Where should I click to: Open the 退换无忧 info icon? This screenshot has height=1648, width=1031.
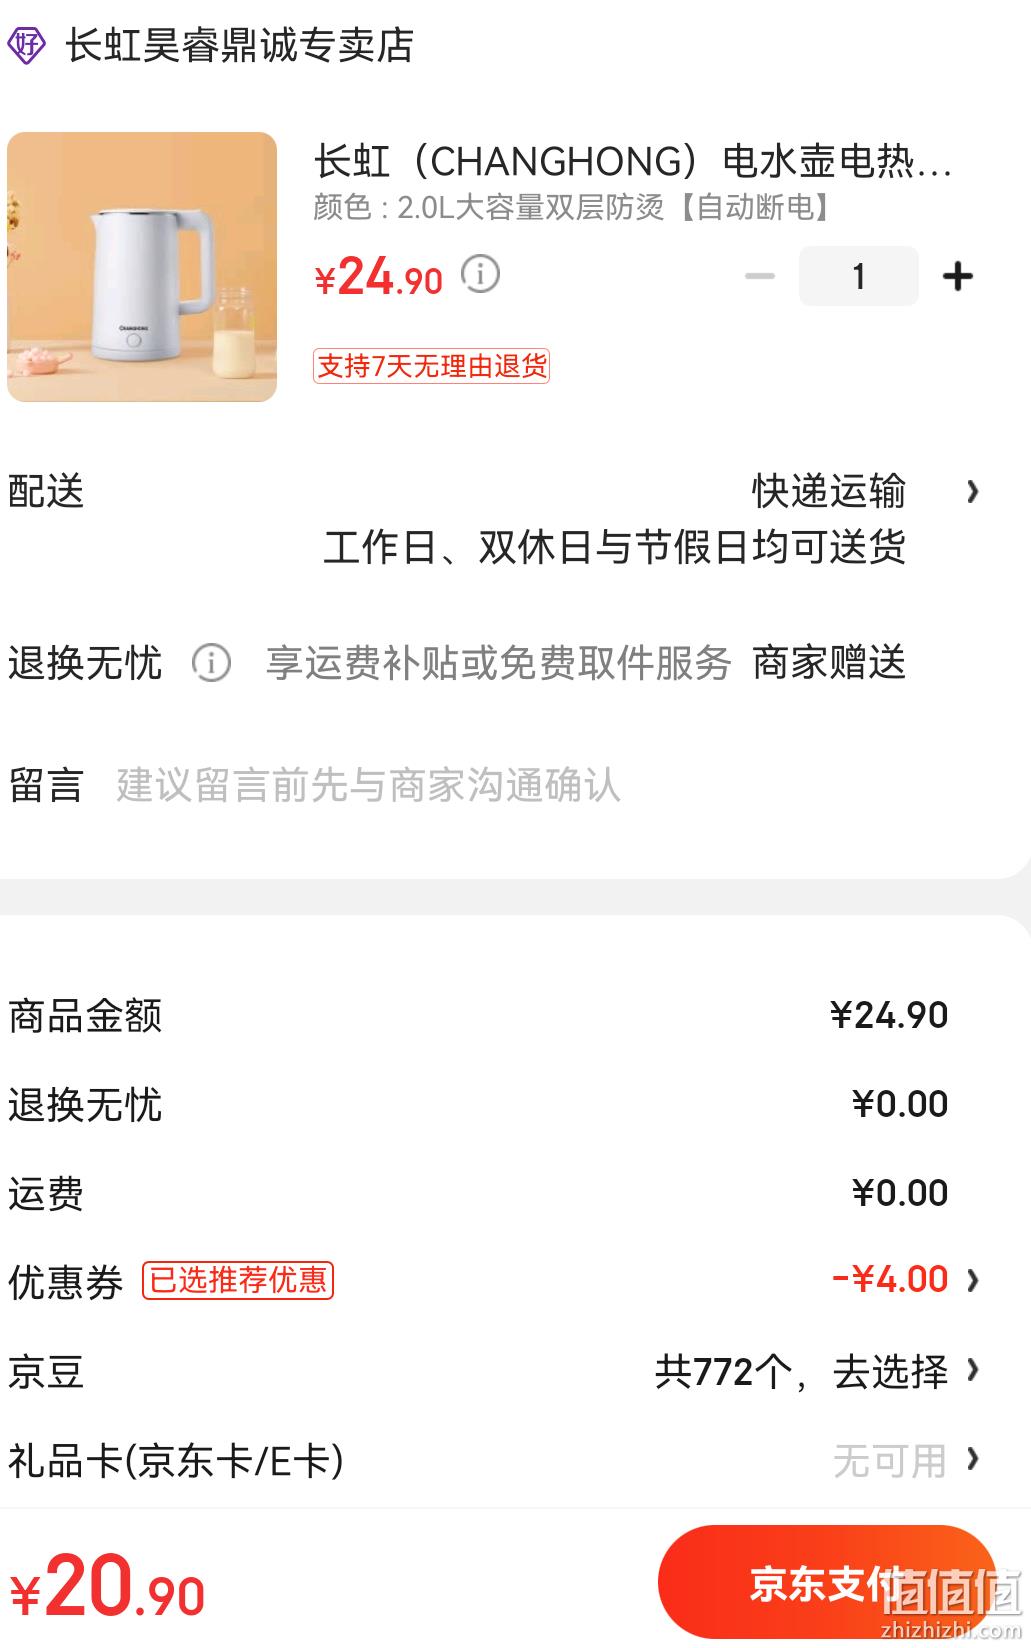(211, 662)
